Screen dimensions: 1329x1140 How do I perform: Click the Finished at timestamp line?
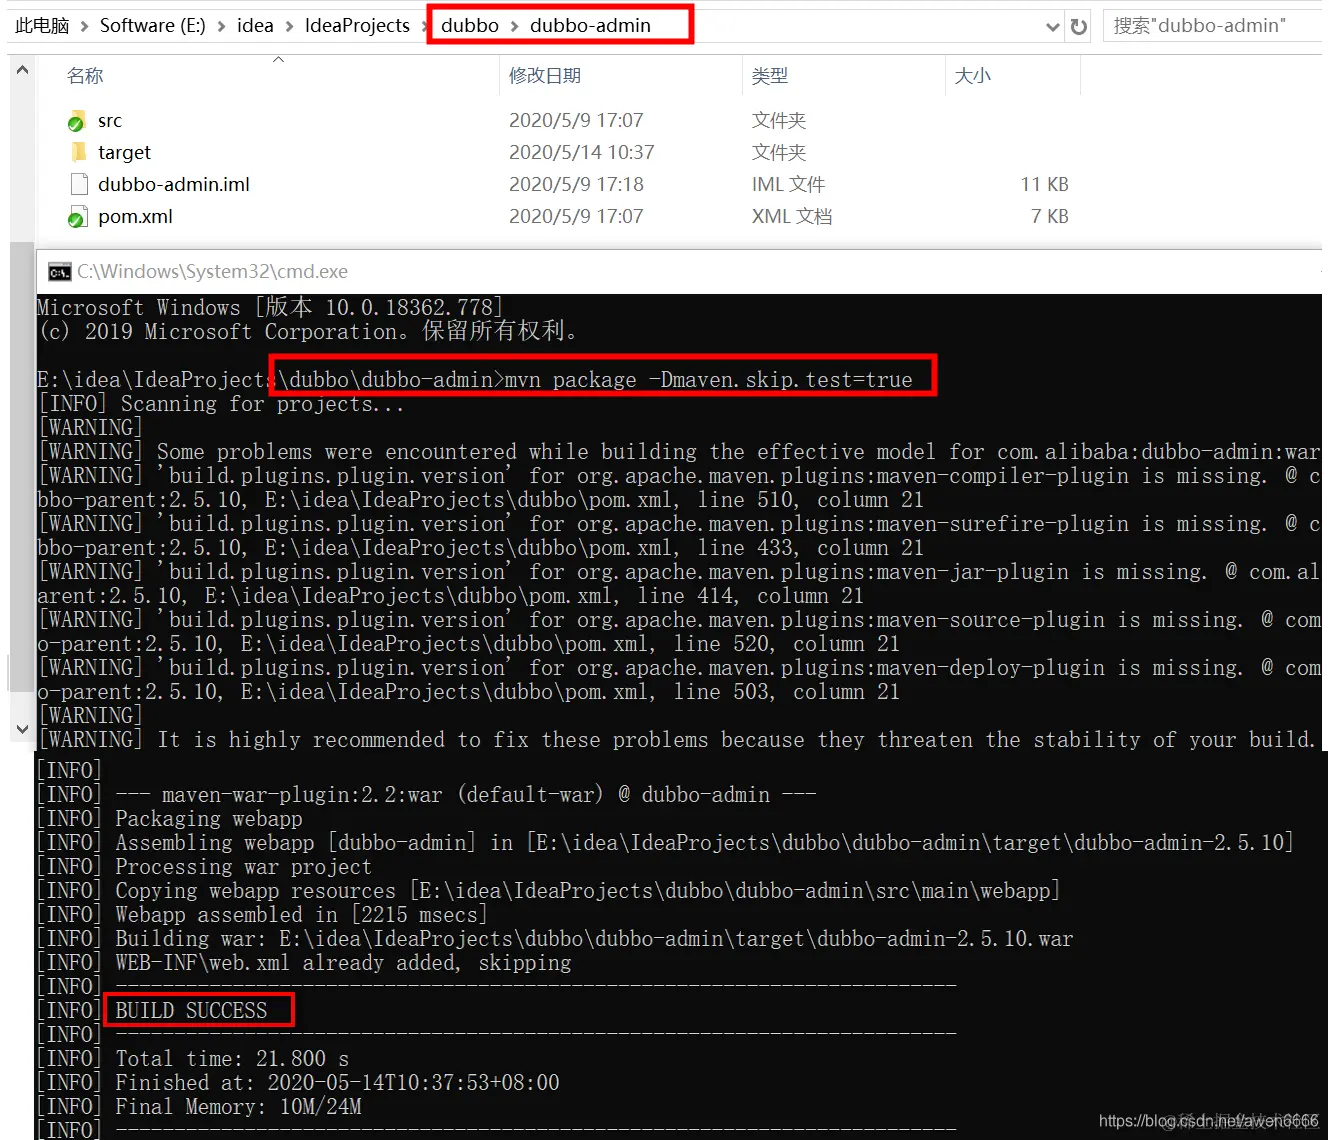(337, 1083)
